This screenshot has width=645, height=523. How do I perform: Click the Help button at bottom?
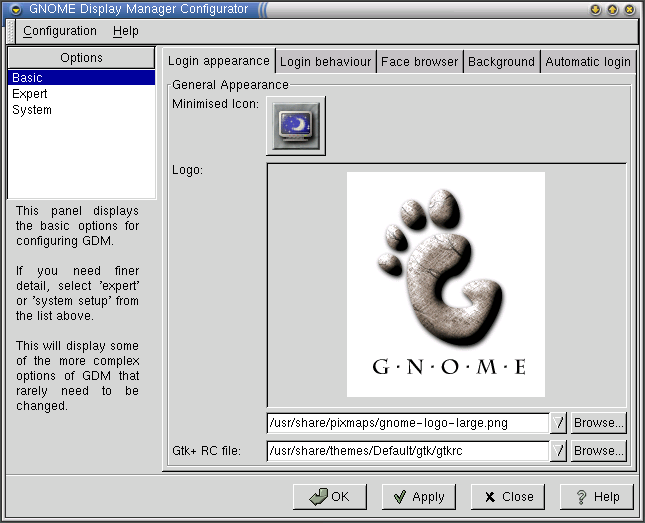click(x=596, y=497)
